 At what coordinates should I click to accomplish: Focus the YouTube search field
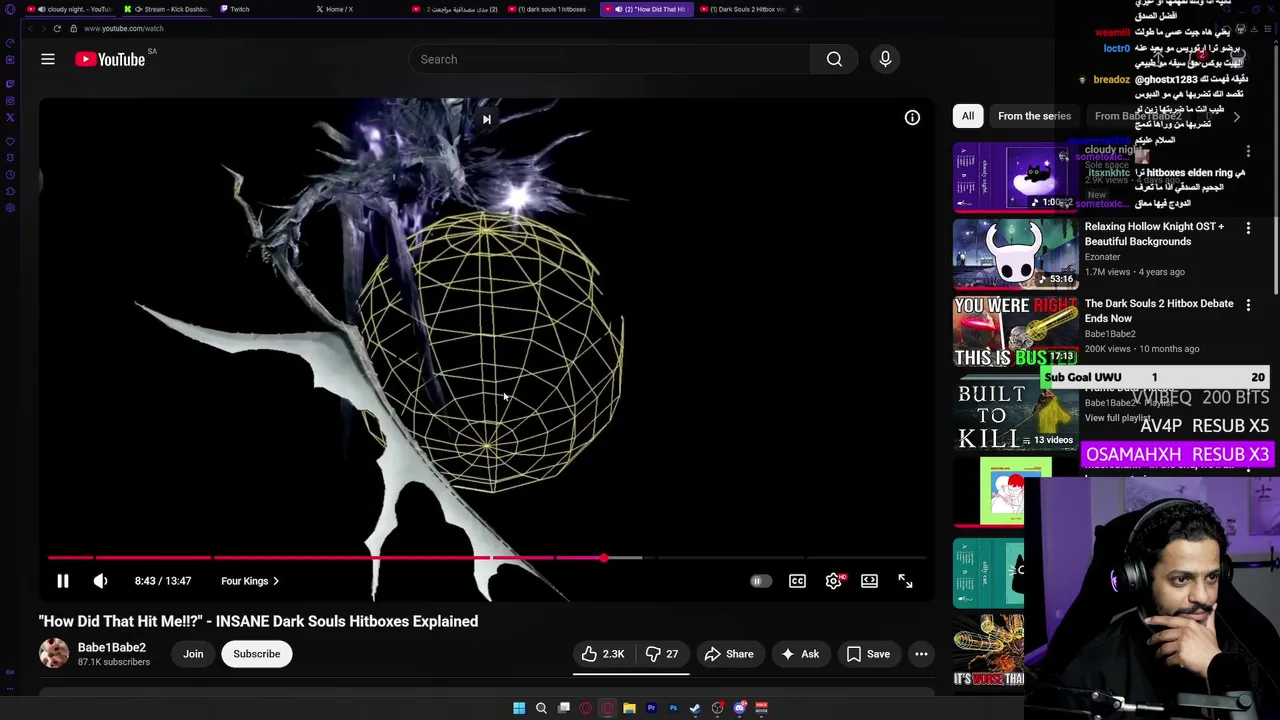click(610, 59)
